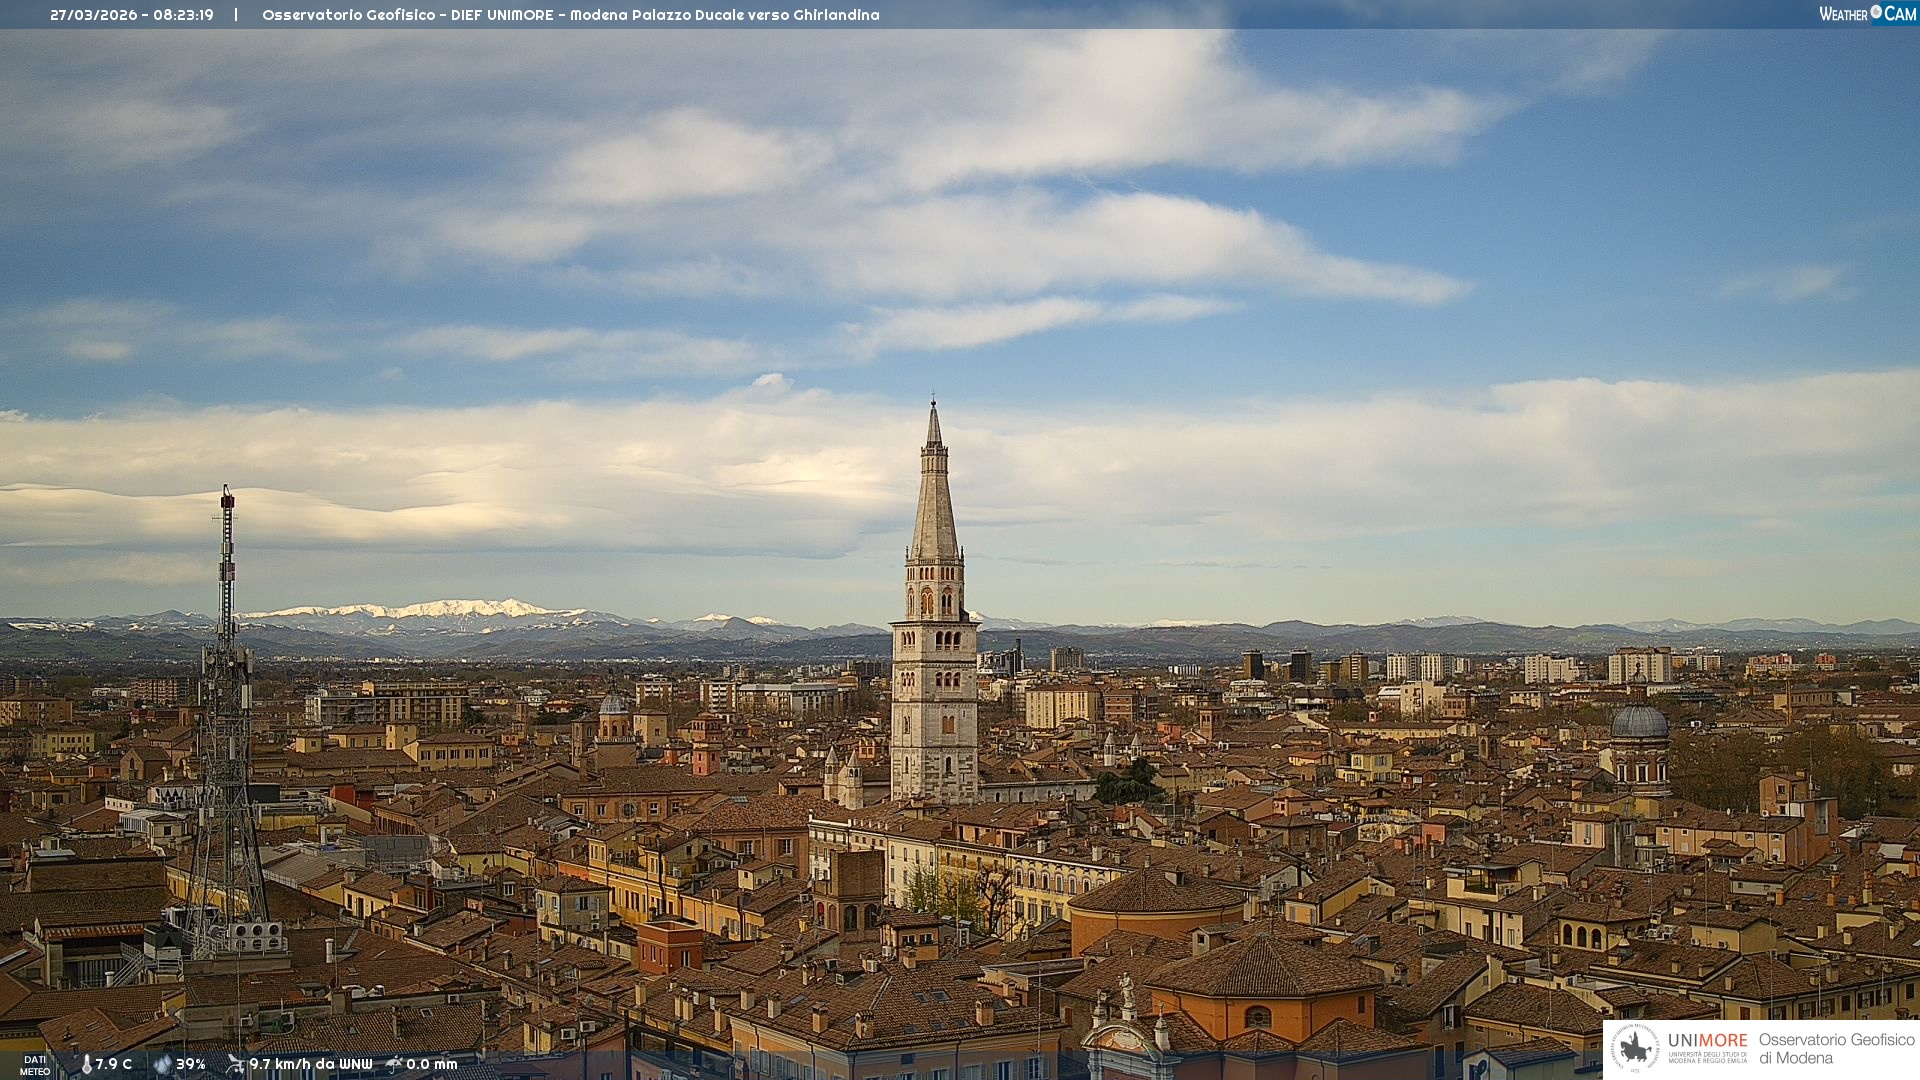The width and height of the screenshot is (1920, 1080).
Task: Click the camera lens in WeatherCam logo
Action: tap(1876, 12)
